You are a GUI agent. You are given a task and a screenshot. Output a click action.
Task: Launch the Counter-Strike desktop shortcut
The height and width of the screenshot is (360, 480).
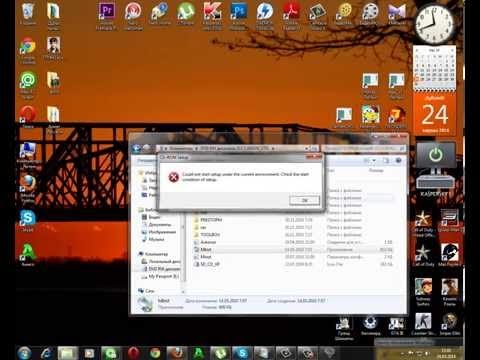point(423,324)
